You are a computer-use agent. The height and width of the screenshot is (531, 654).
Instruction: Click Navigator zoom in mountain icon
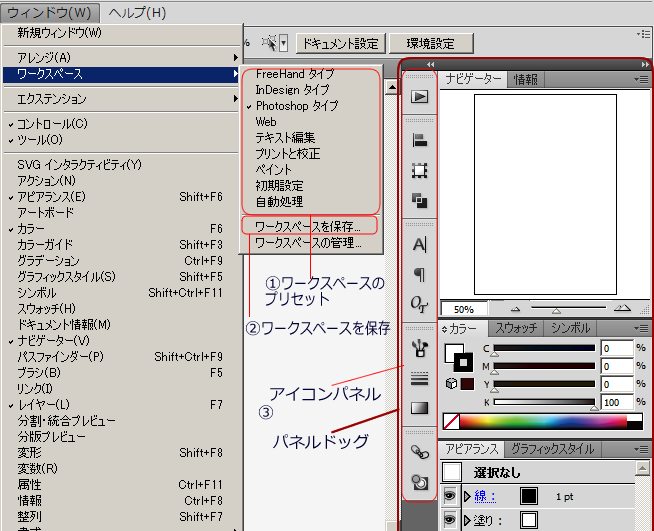(x=622, y=308)
